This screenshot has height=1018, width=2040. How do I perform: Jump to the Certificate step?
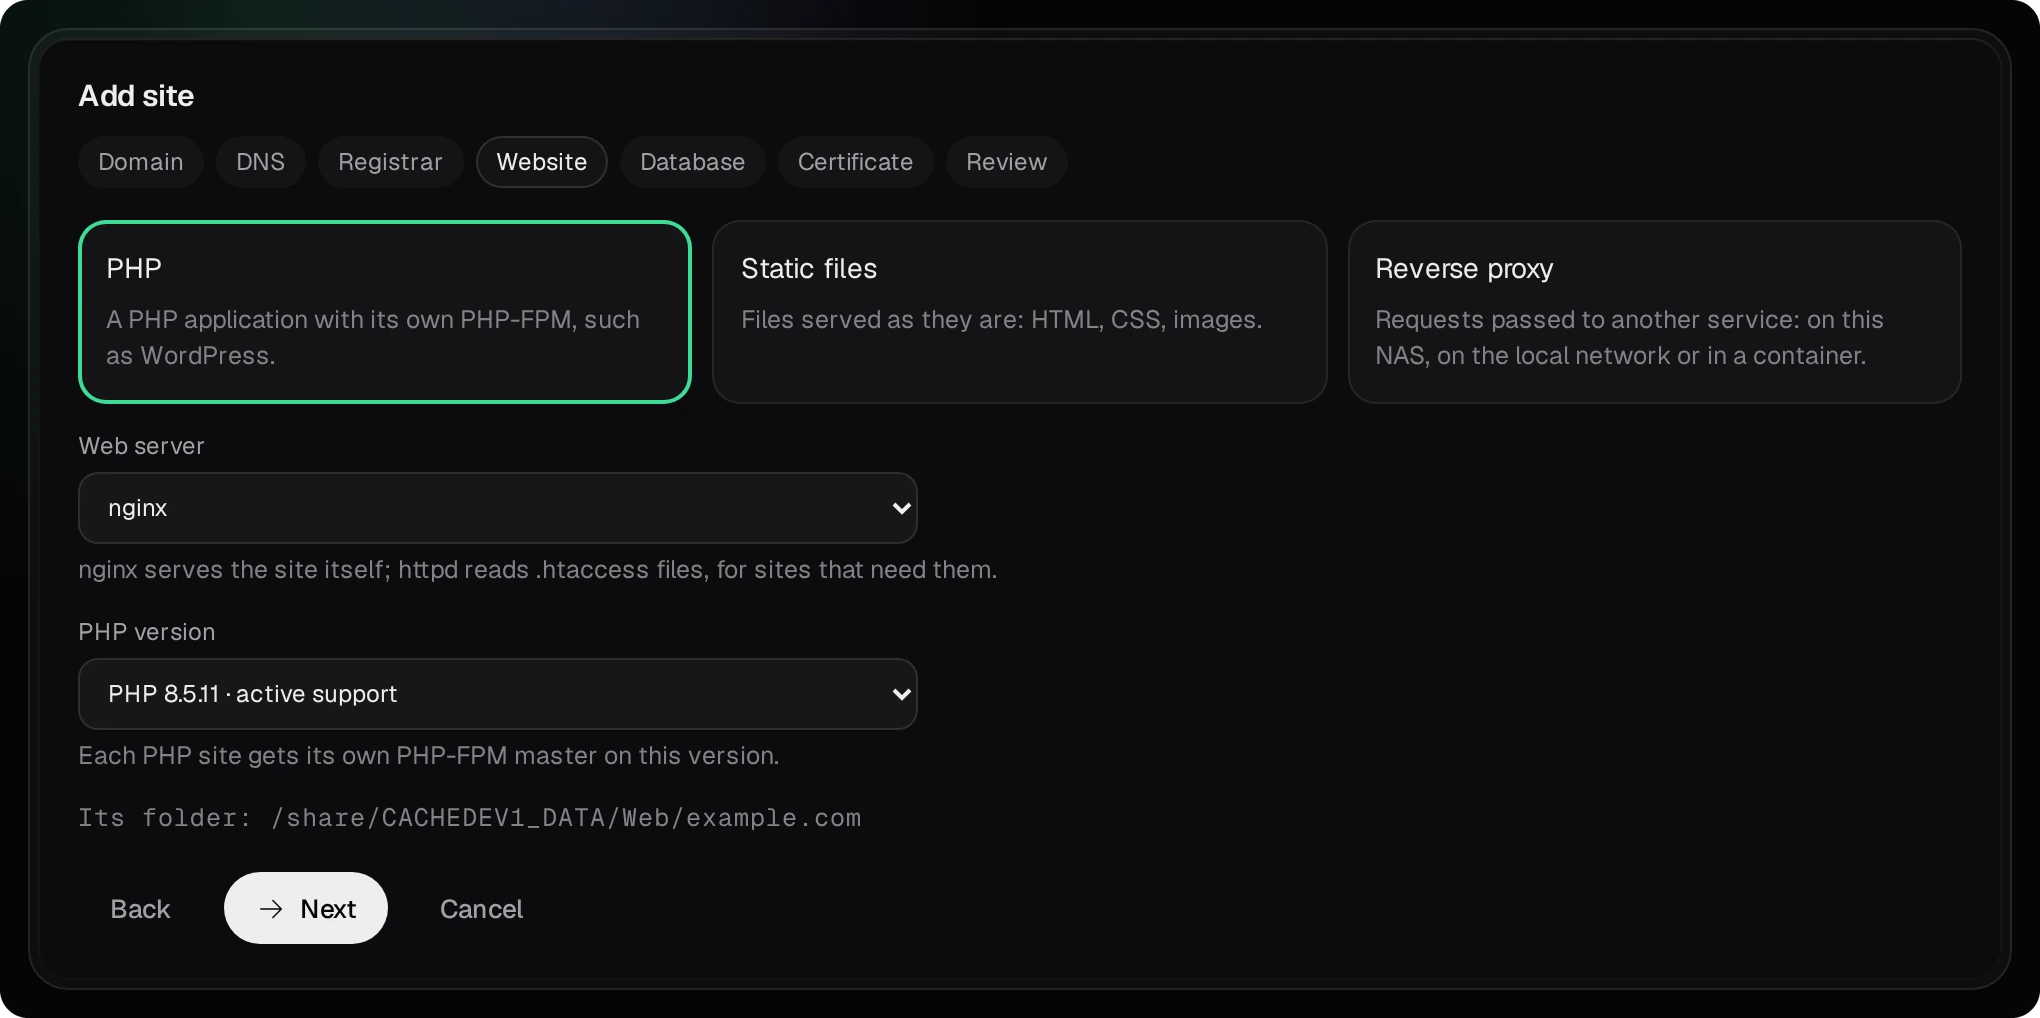856,162
